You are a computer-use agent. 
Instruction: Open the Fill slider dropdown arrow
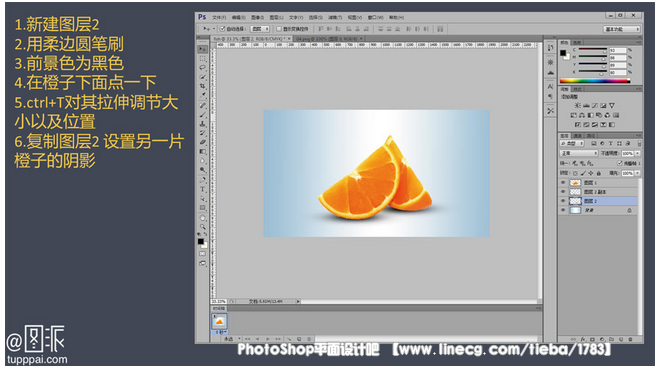637,173
